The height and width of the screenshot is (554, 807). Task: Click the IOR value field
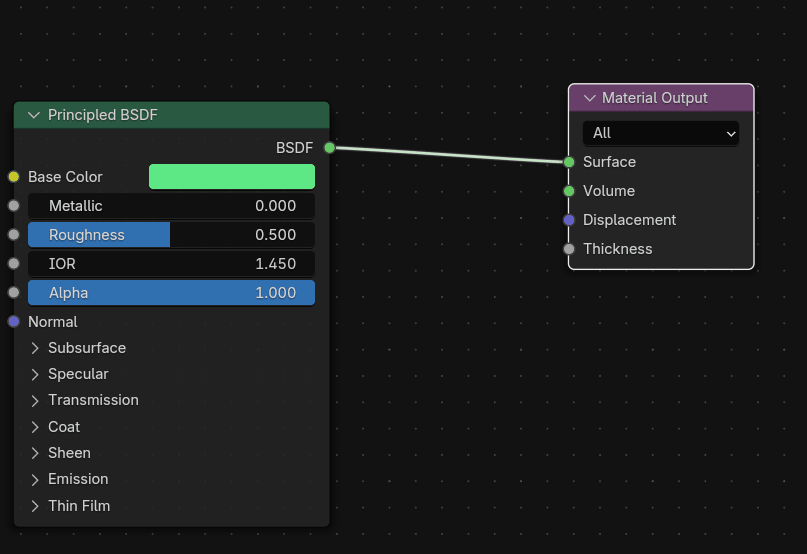click(x=171, y=264)
